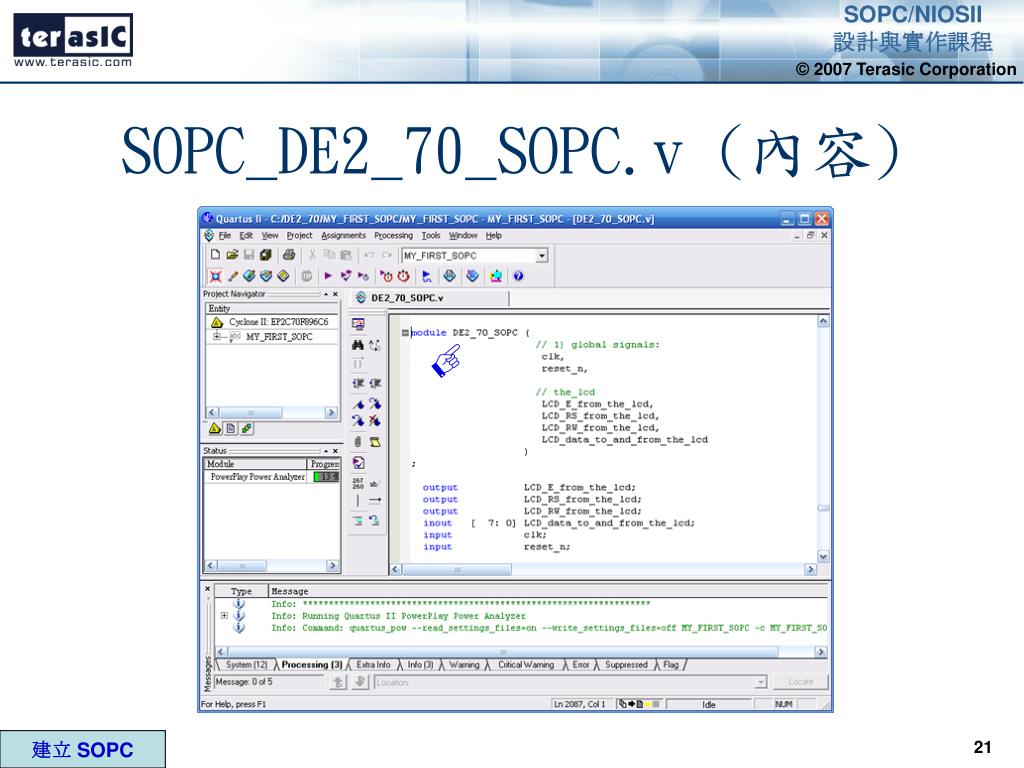Open a file with the folder icon
Image resolution: width=1024 pixels, height=768 pixels.
[232, 255]
